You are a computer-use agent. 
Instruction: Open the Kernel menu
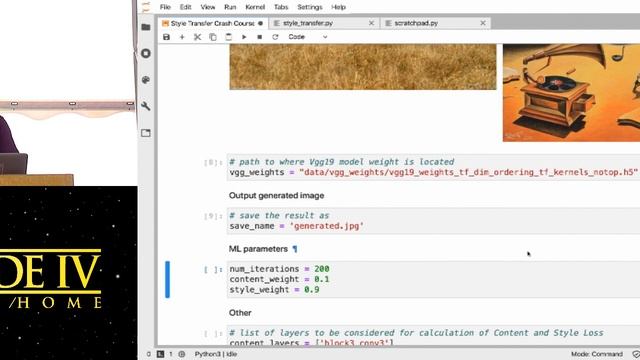pos(255,7)
